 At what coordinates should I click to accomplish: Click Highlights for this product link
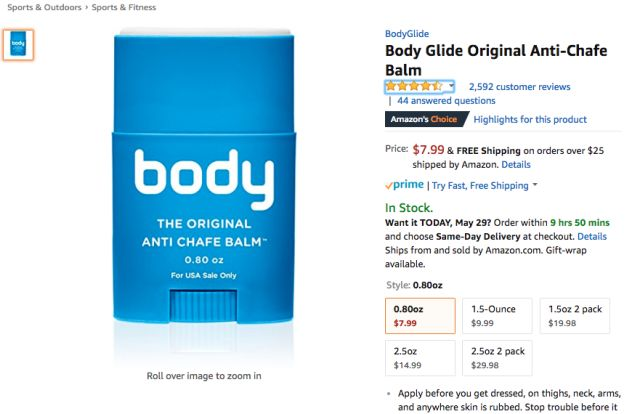click(530, 119)
